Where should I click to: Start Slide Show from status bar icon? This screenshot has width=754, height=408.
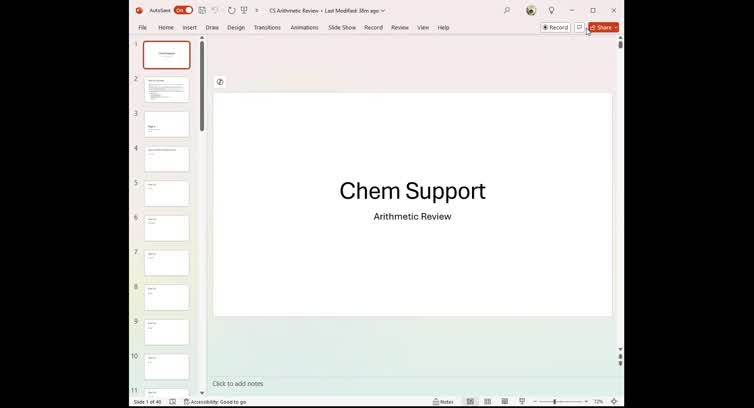[x=522, y=401]
